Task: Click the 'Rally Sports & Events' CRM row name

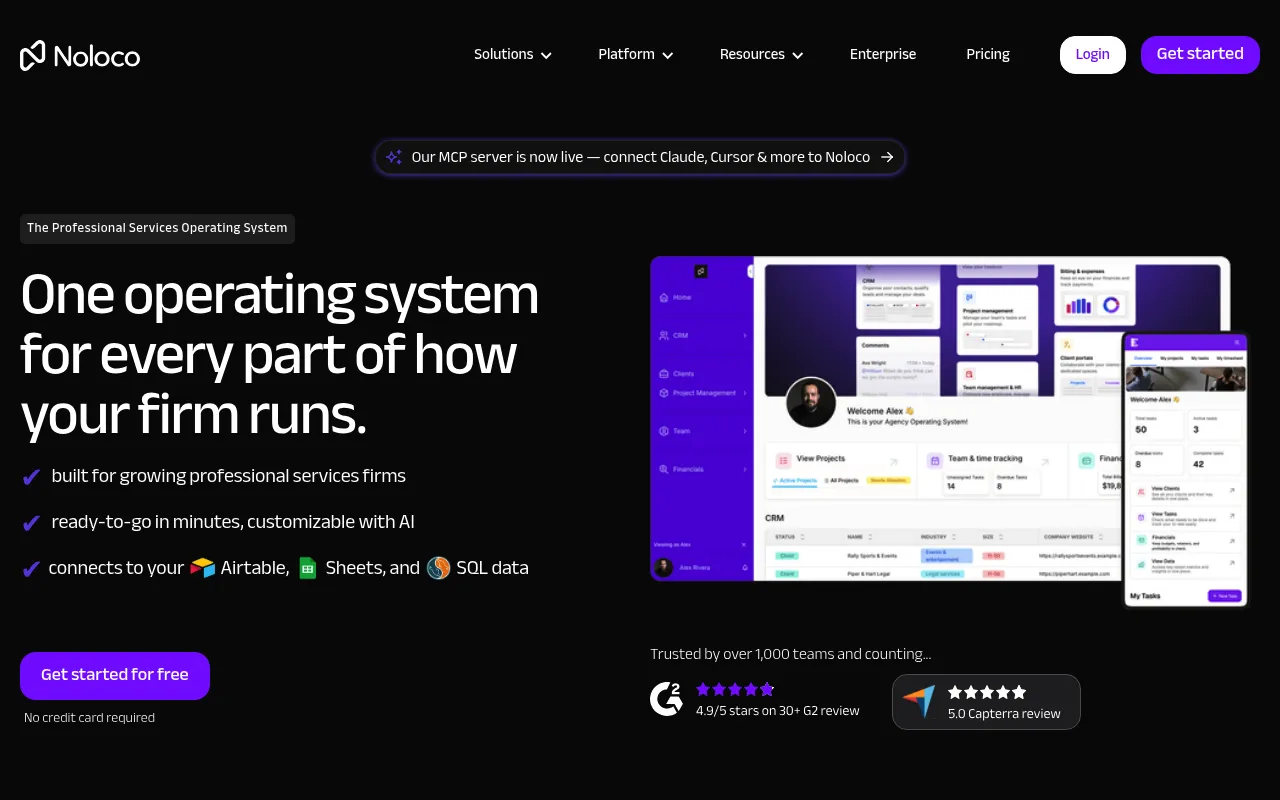Action: click(872, 555)
